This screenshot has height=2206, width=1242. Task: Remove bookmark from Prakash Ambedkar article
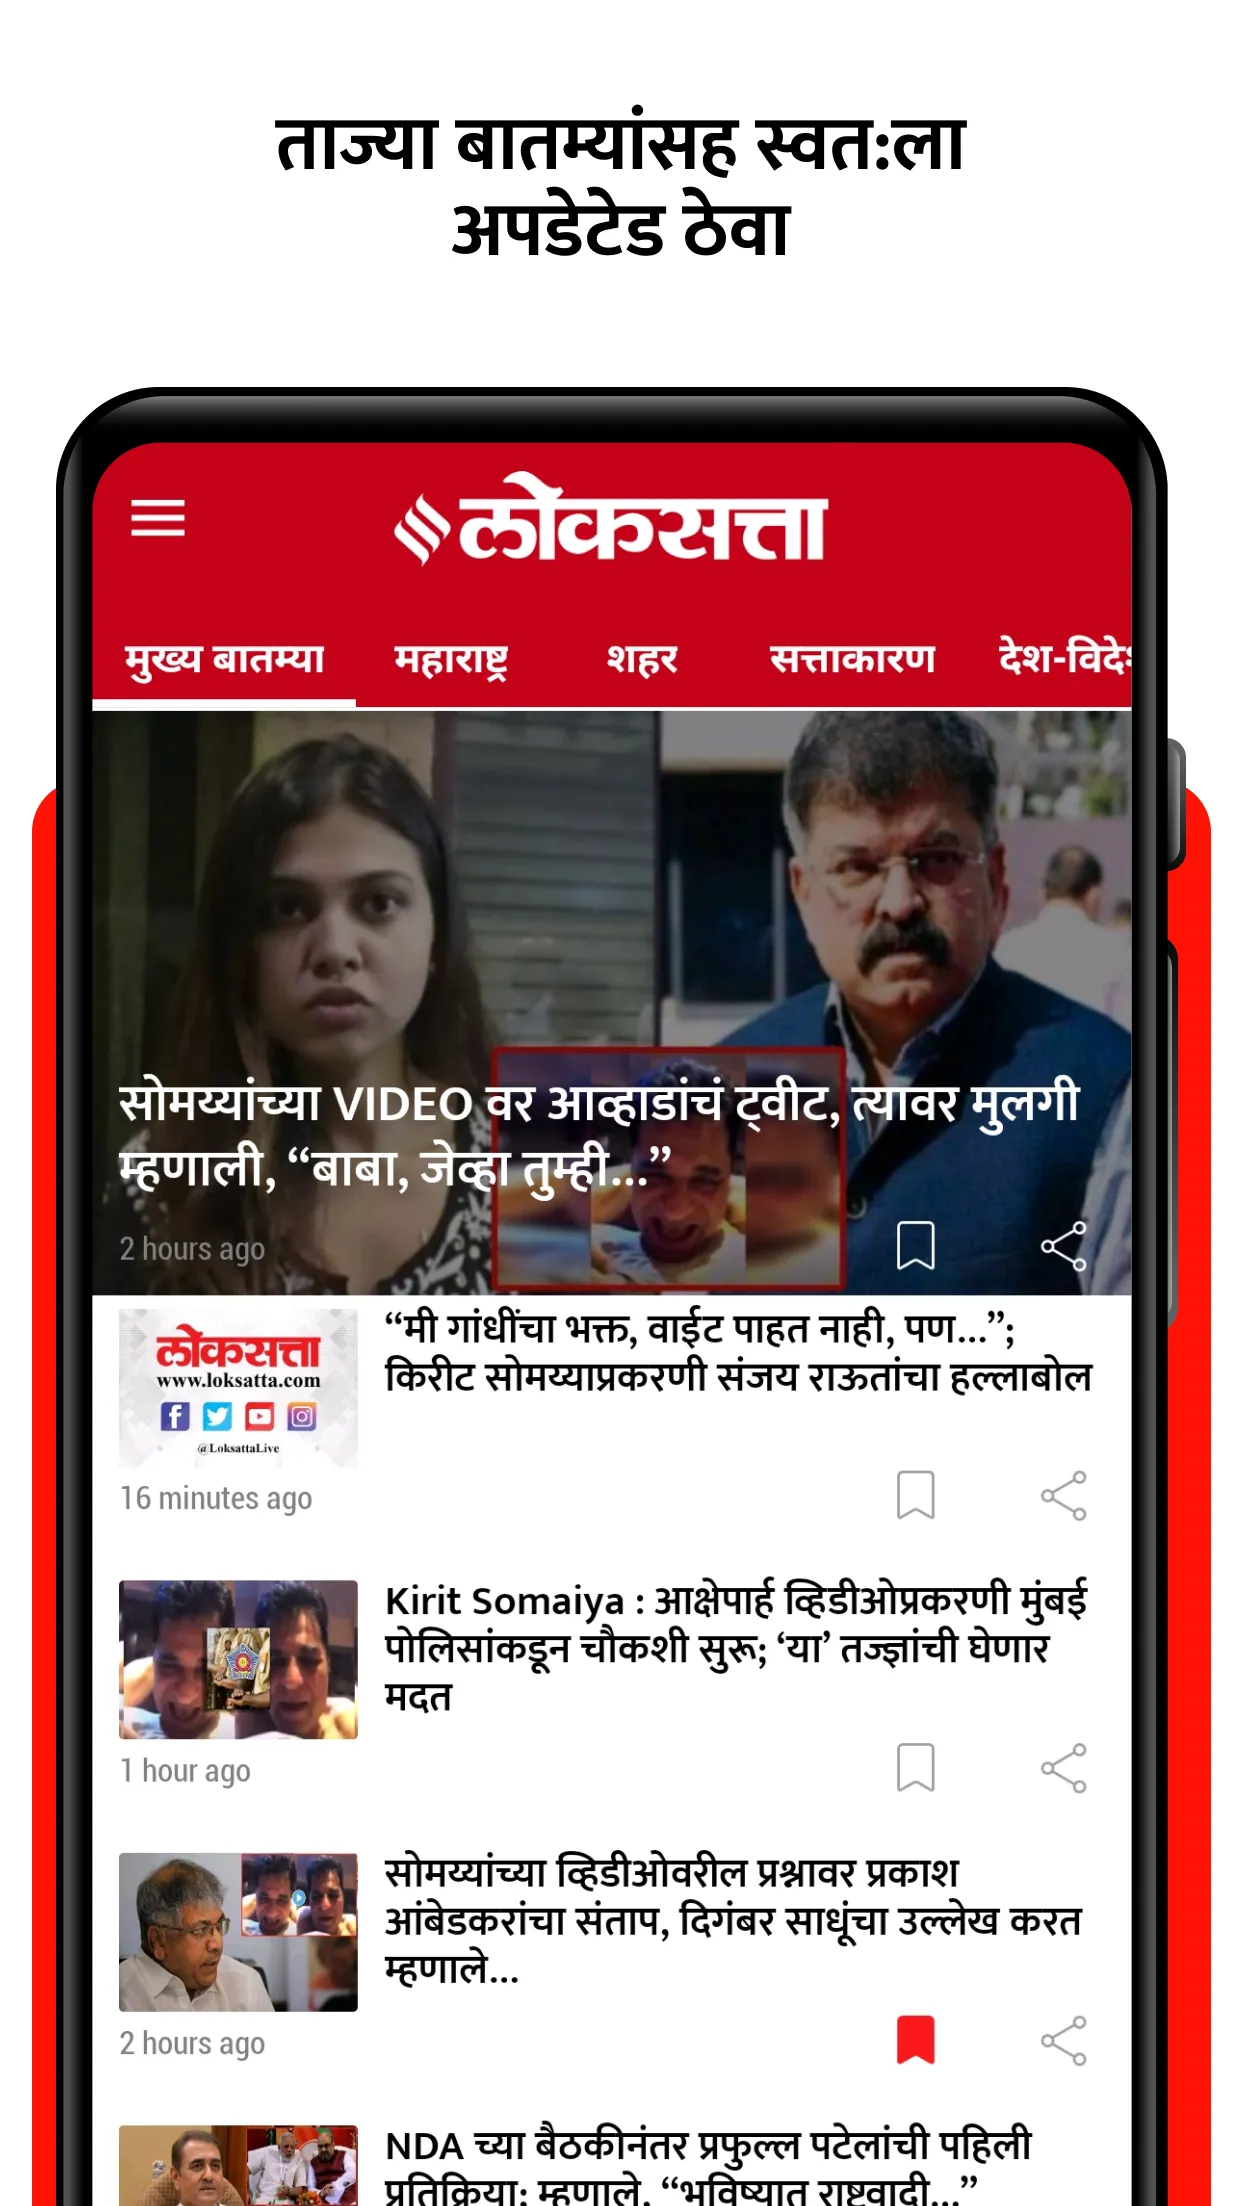[915, 2040]
